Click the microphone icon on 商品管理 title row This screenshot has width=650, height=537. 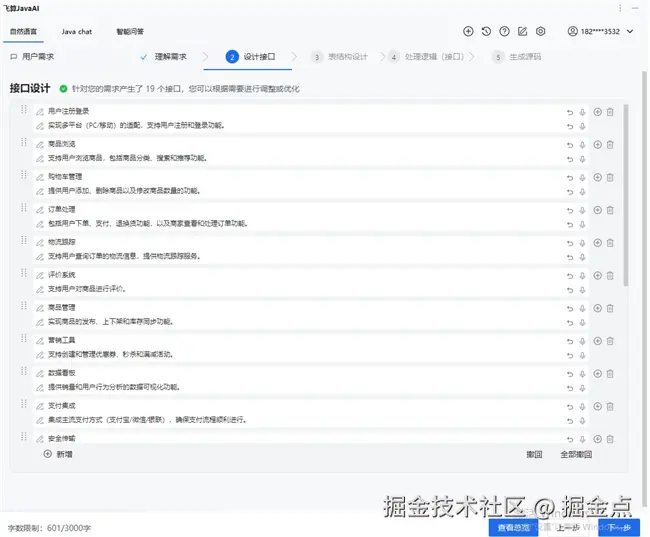click(582, 309)
